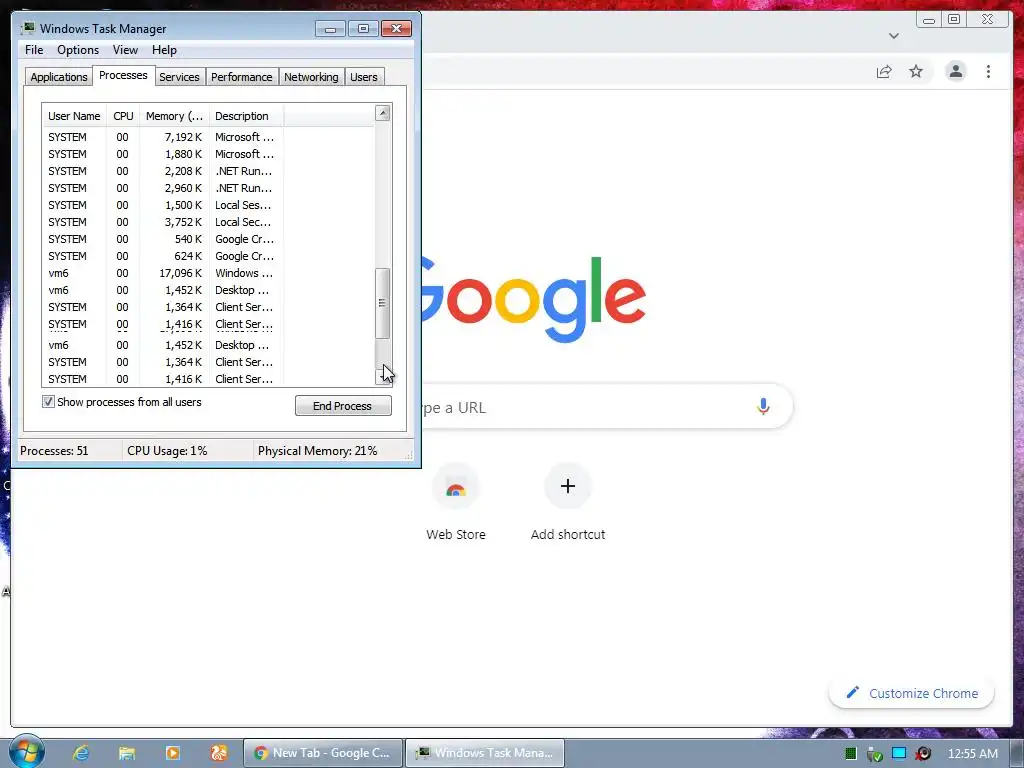Click the Customize Chrome button

pos(912,693)
